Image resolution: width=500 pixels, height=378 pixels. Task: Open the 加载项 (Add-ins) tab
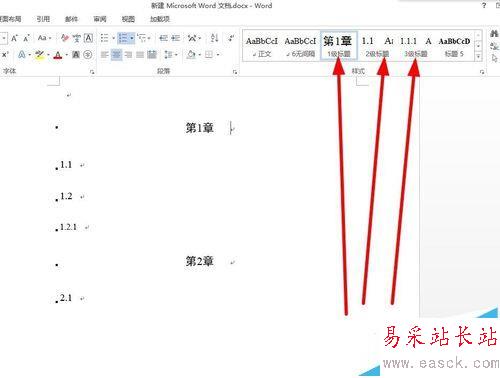[x=160, y=19]
